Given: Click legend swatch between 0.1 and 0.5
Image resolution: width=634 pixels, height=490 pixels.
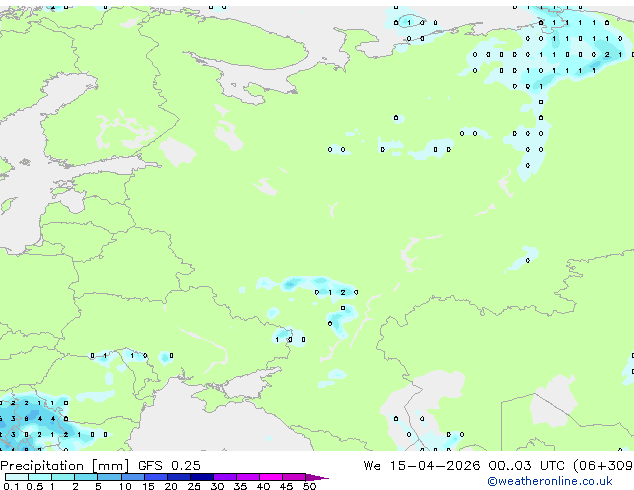Looking at the screenshot, I should 17,477.
